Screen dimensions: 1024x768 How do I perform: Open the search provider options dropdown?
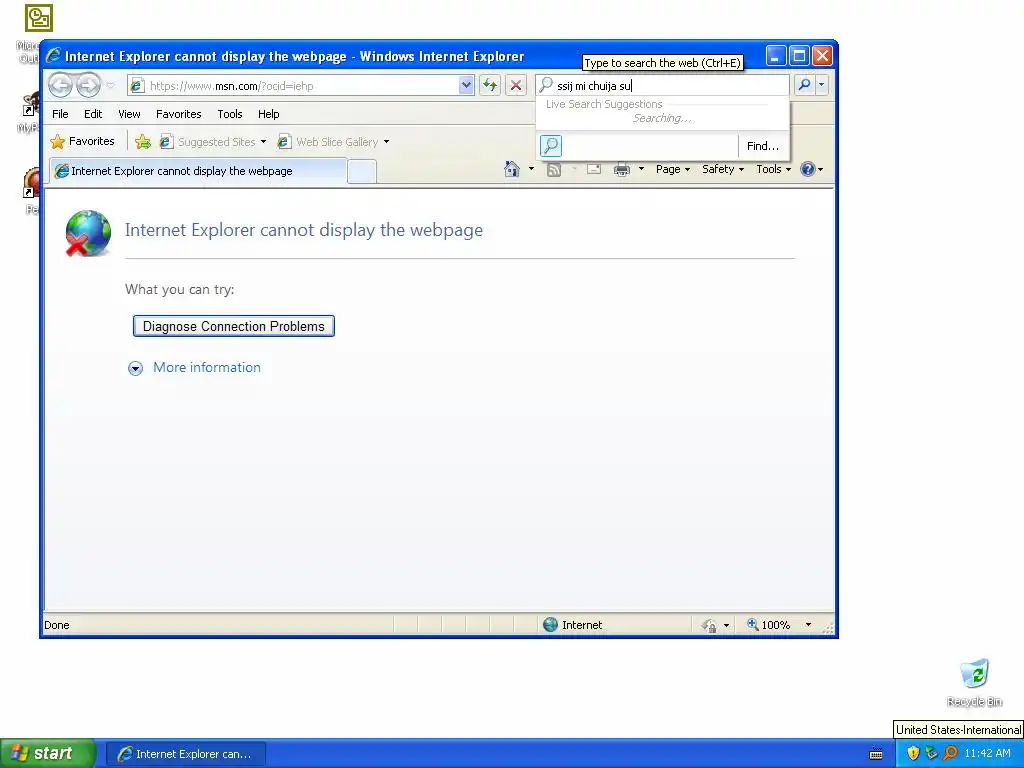tap(822, 85)
